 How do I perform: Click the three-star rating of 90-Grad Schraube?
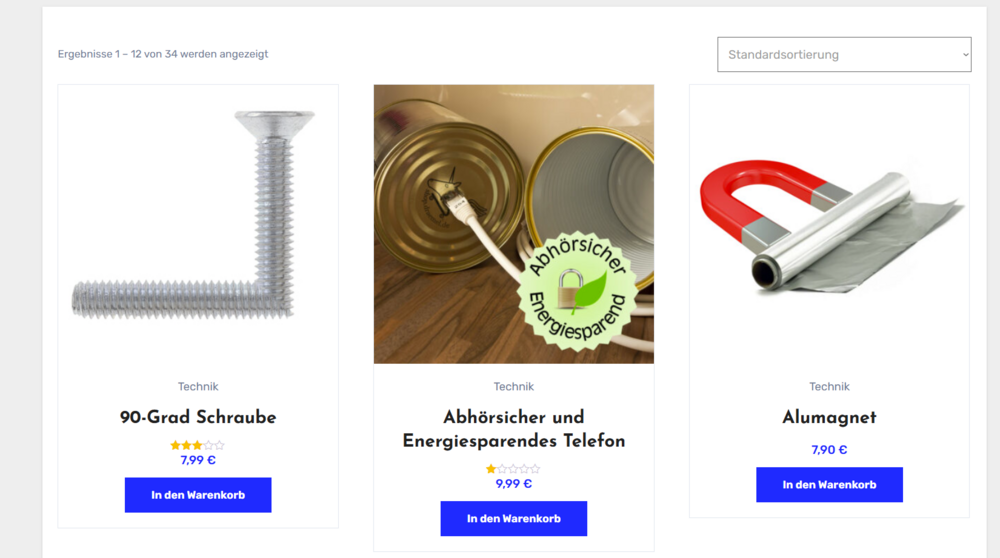198,445
